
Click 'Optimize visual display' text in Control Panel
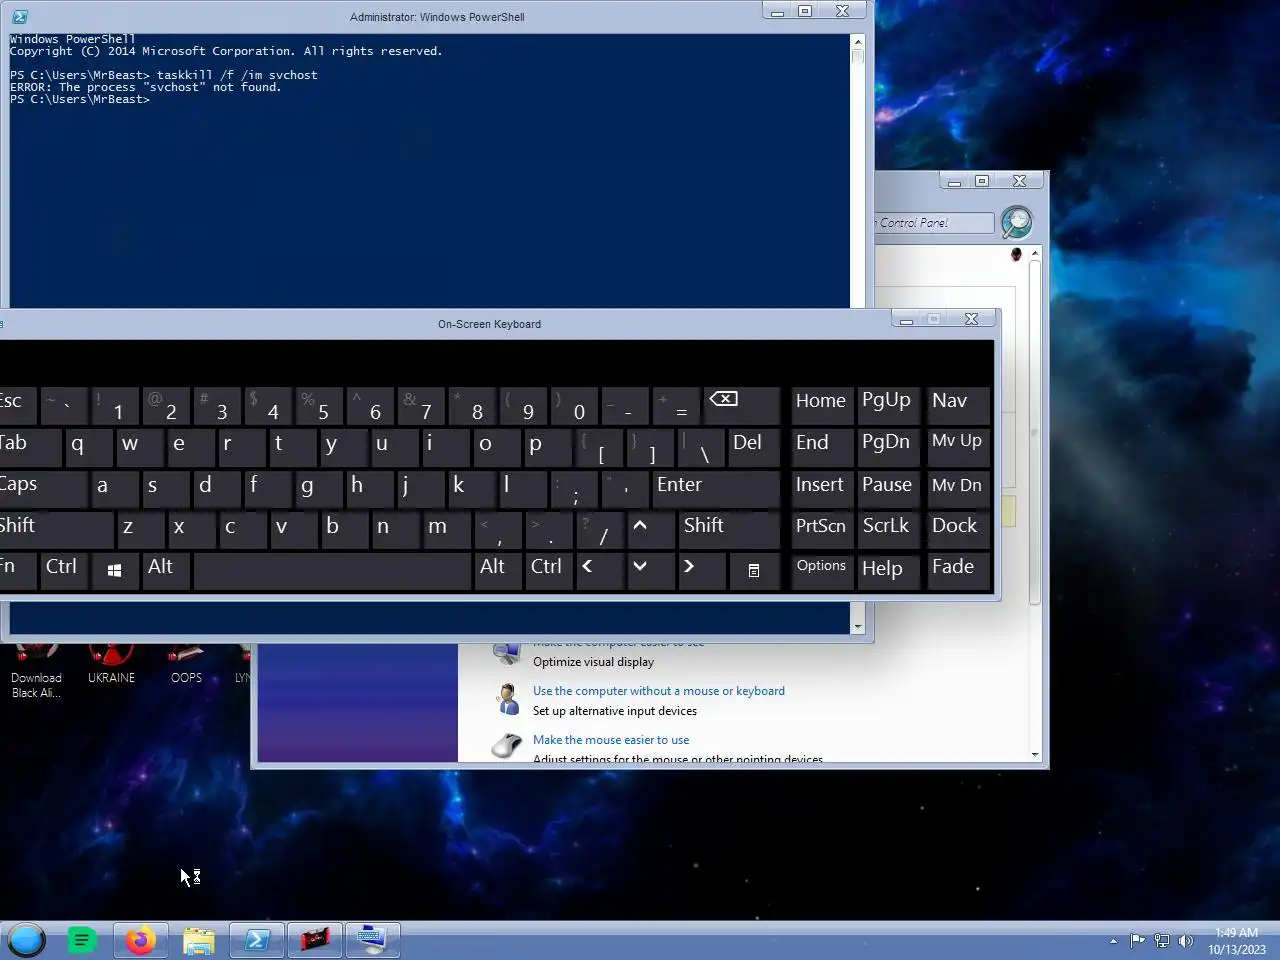pos(593,662)
